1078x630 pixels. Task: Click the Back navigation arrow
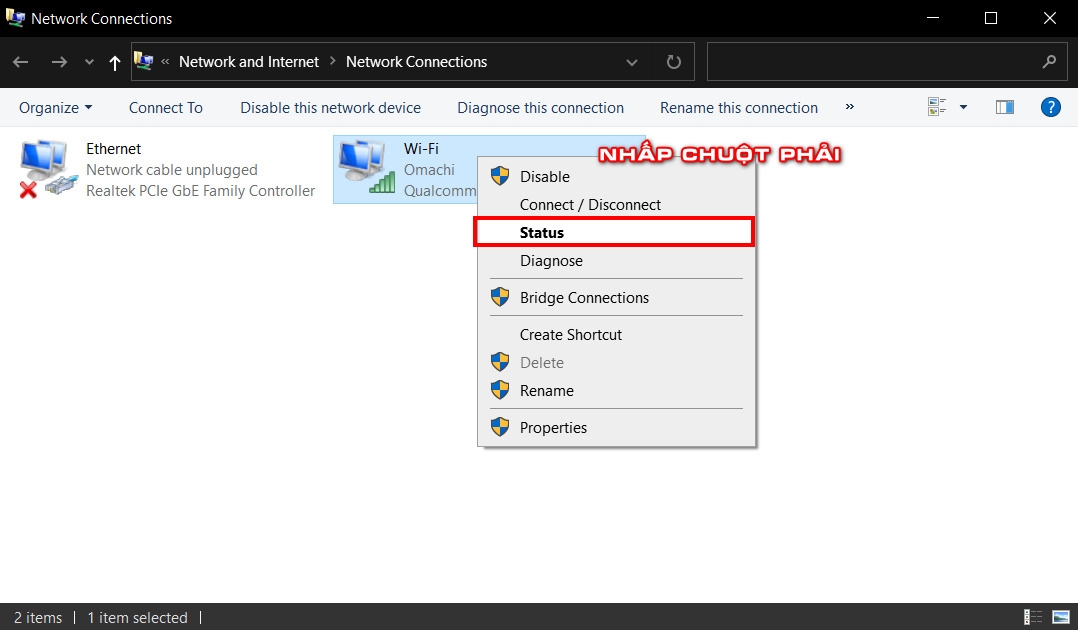pyautogui.click(x=21, y=62)
